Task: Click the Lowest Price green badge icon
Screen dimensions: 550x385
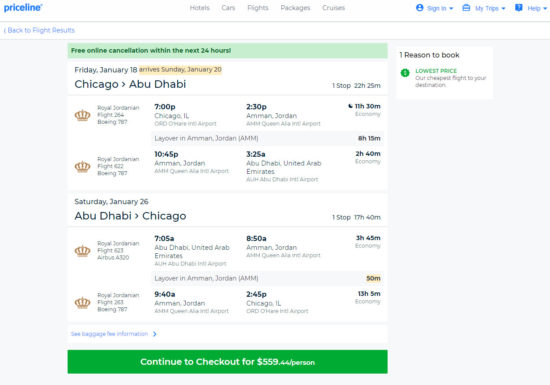Action: click(x=405, y=73)
